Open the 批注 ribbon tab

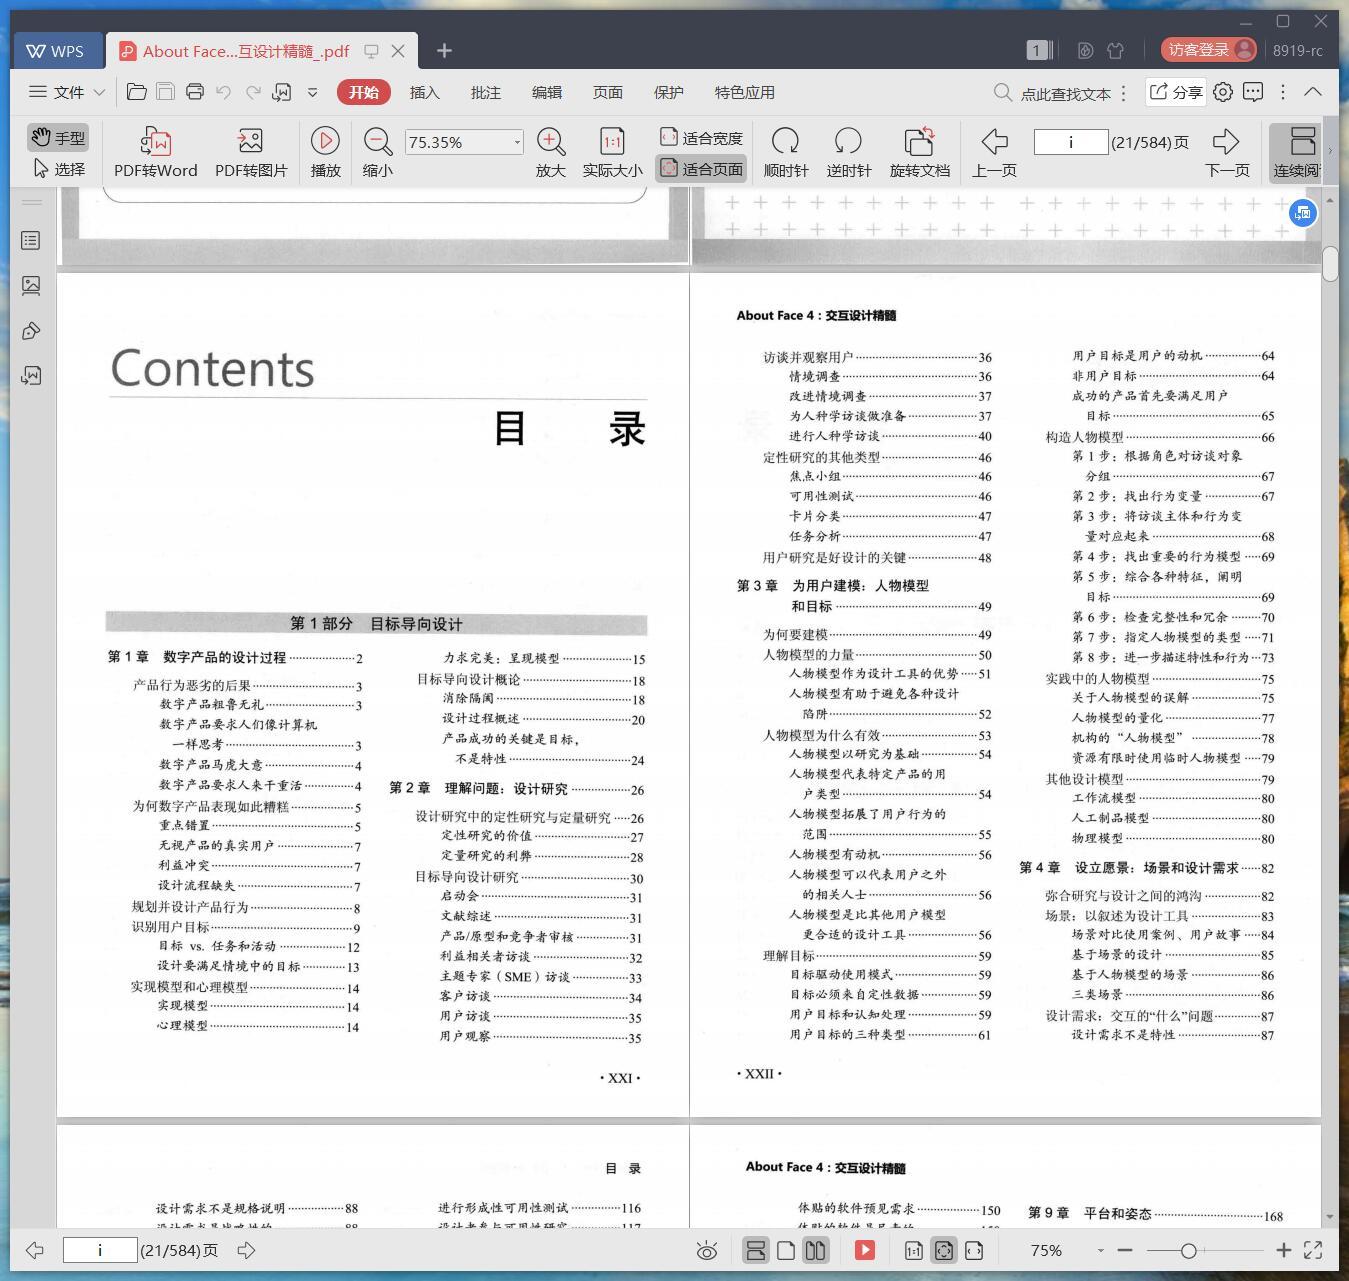point(485,92)
